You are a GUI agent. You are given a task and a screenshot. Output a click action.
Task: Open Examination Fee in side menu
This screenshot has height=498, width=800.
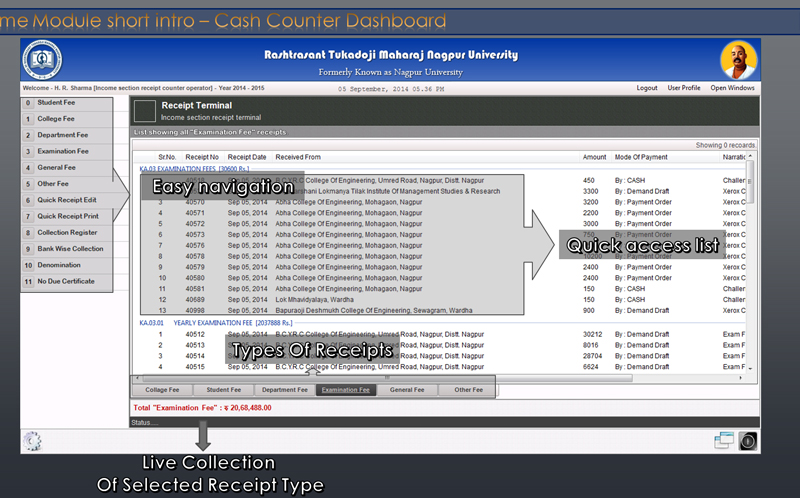coord(67,152)
